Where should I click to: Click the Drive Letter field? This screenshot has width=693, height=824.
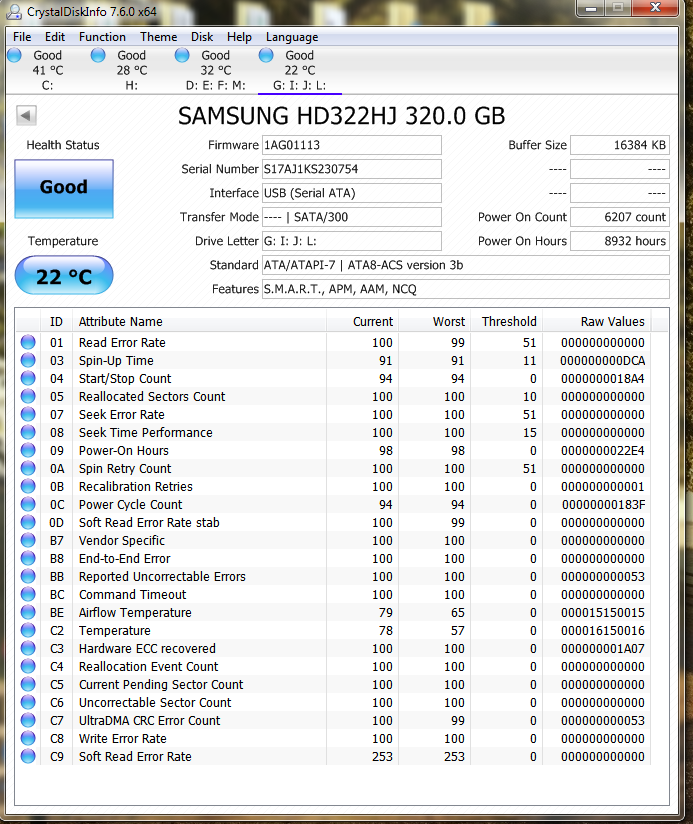[351, 241]
